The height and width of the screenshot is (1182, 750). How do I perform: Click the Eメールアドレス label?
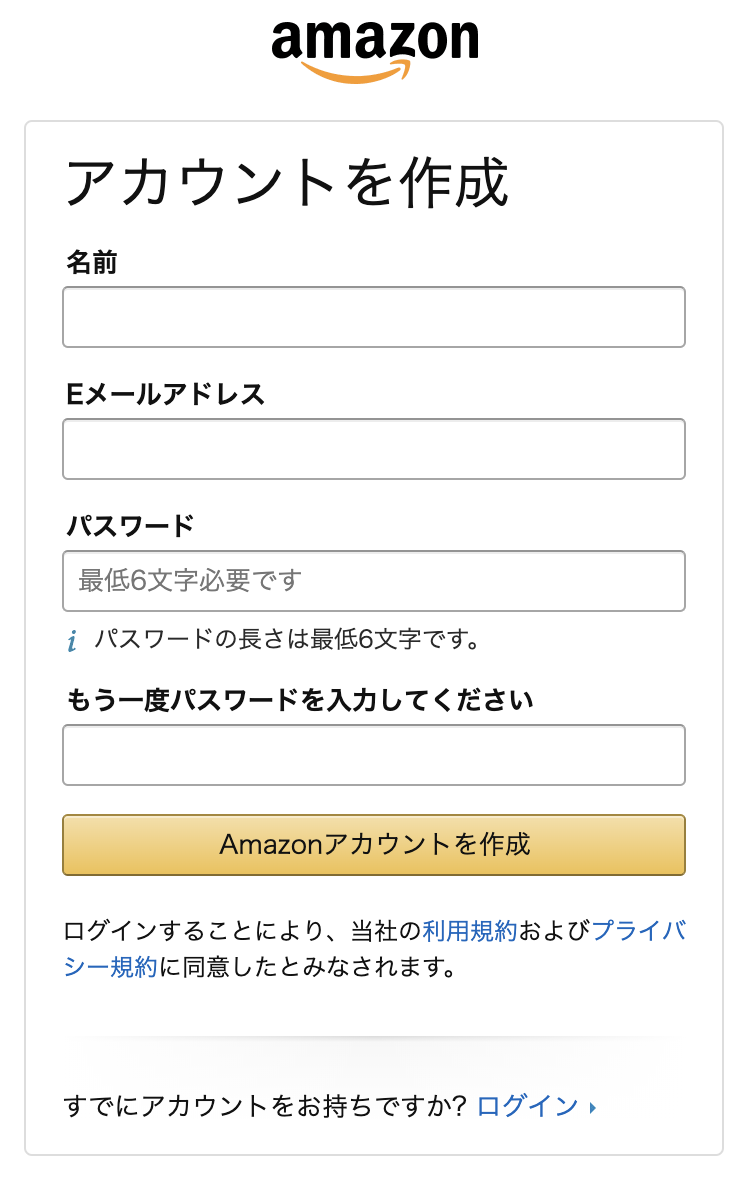click(166, 393)
